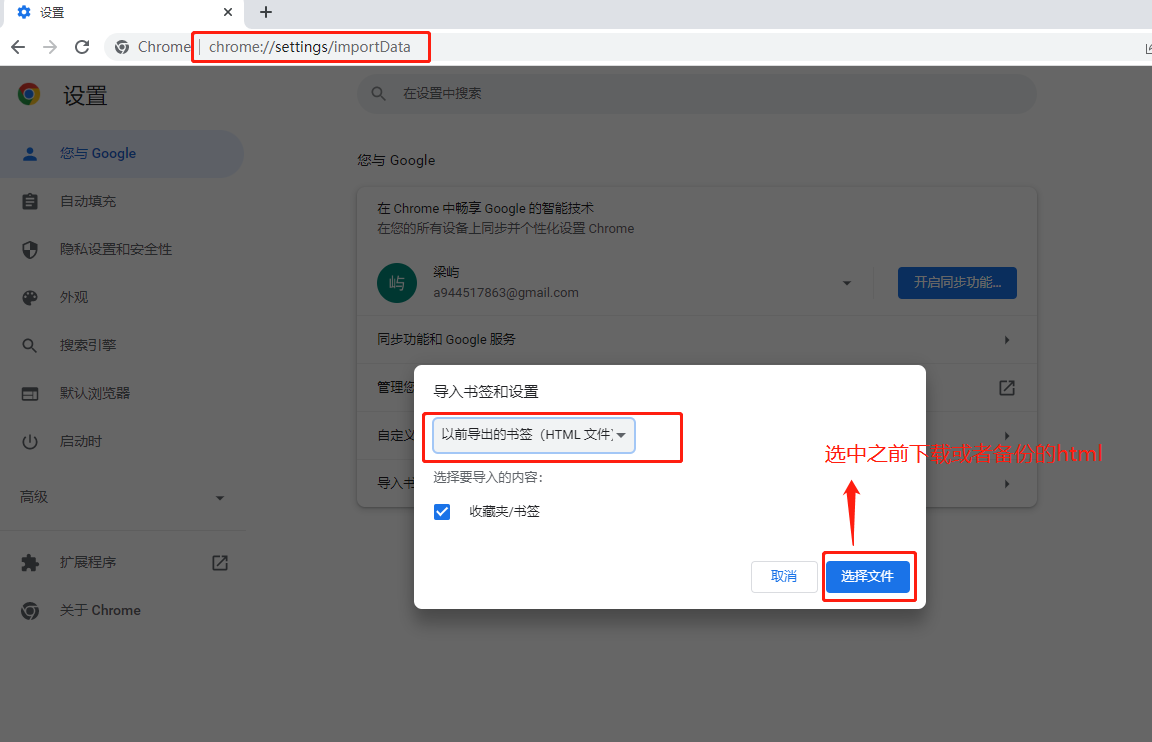
Task: Click the arrow at 同步功能和 Google 服务
Action: coord(1007,339)
